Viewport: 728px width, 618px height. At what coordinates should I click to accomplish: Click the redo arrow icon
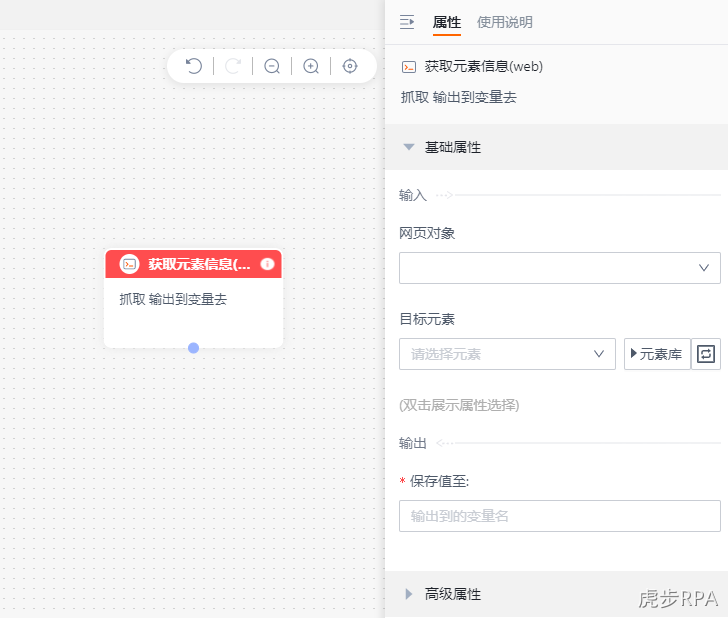tap(233, 66)
